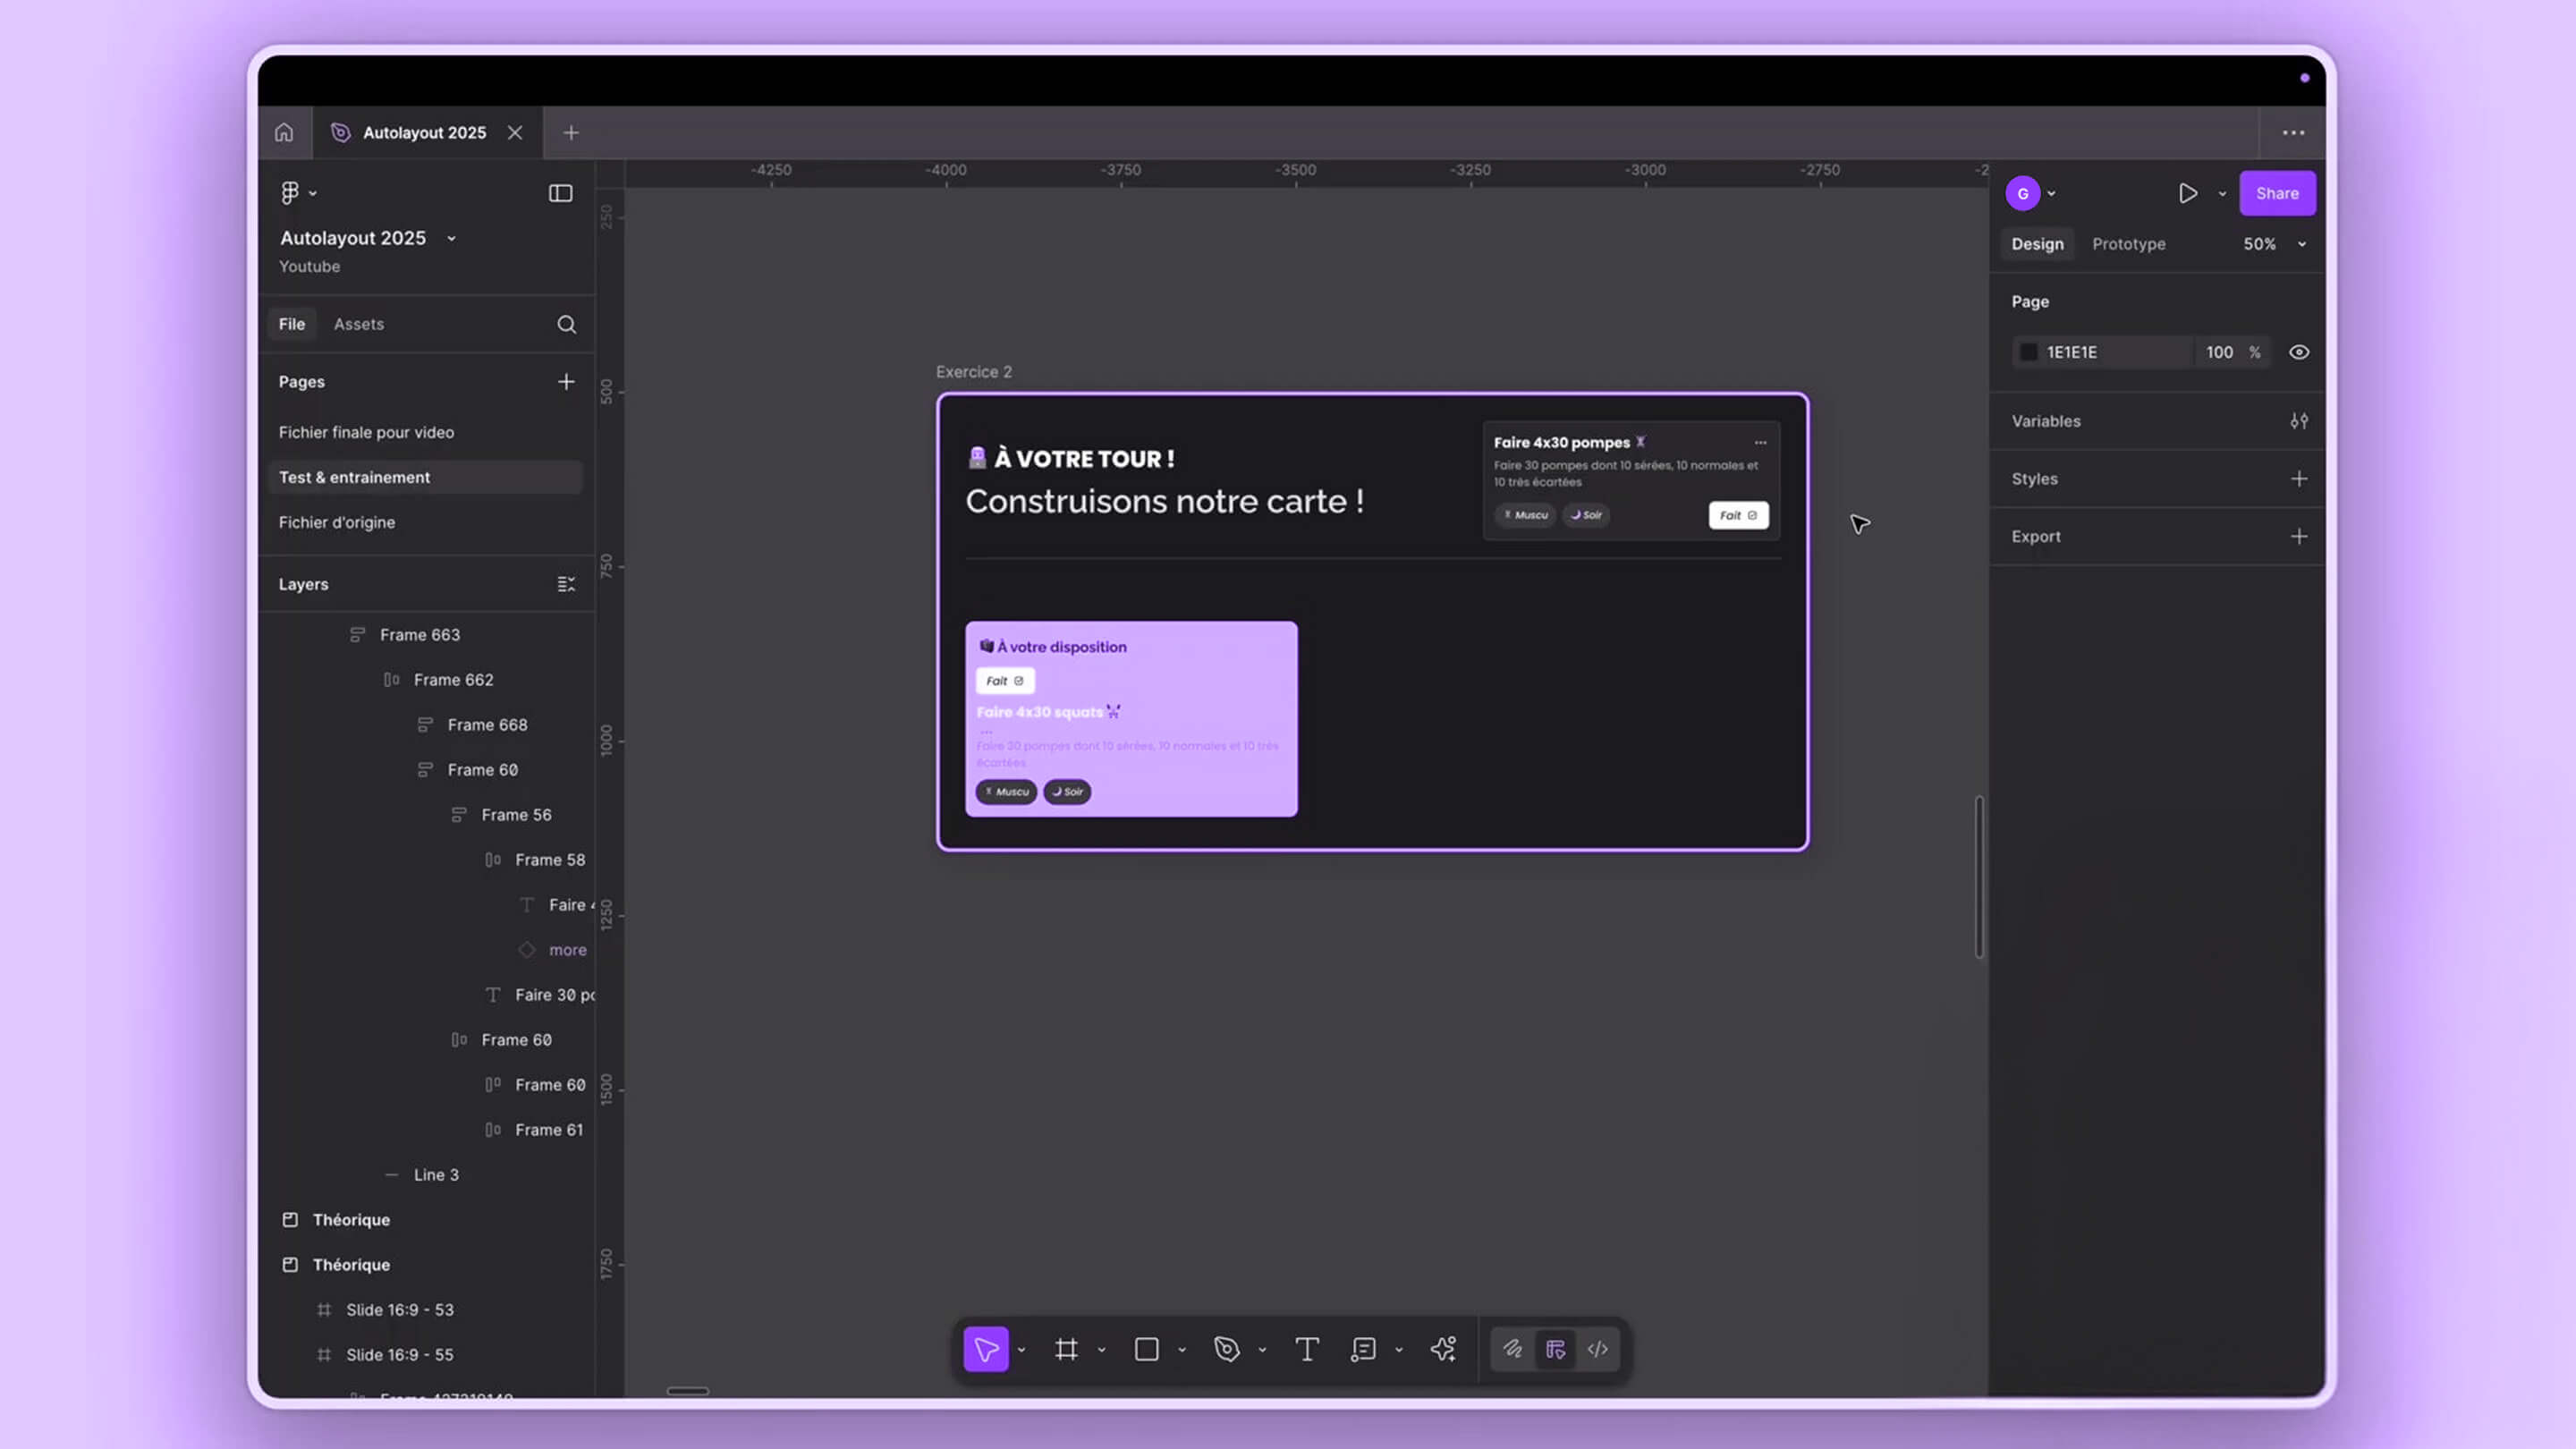Switch to the Prototype tab

click(2128, 244)
